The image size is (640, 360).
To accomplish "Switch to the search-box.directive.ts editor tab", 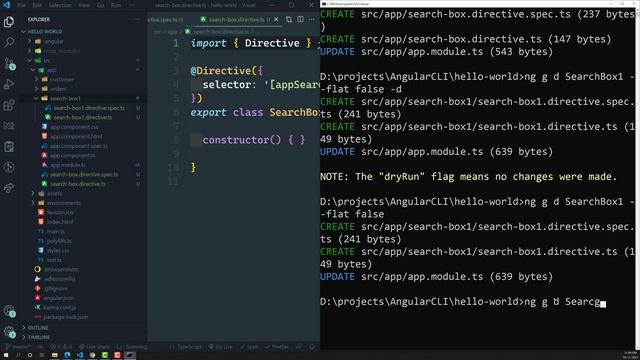I will tap(236, 19).
